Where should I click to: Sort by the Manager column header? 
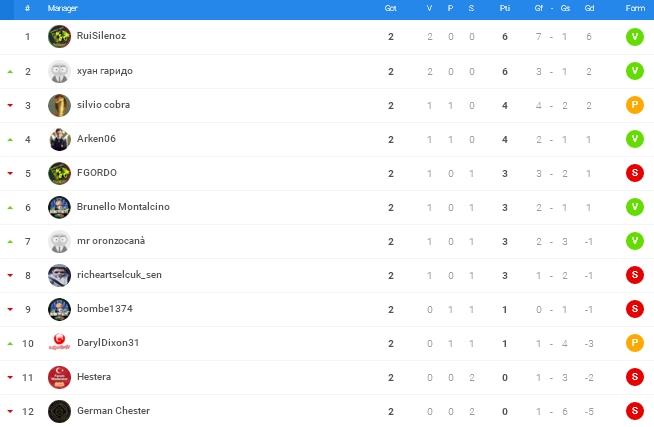[x=63, y=8]
